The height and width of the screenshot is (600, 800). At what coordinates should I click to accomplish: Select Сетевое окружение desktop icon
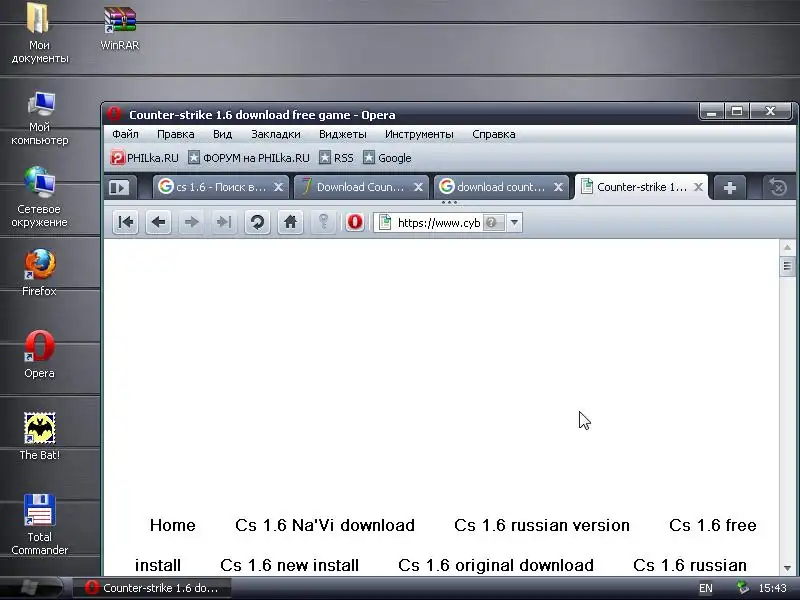click(x=39, y=197)
